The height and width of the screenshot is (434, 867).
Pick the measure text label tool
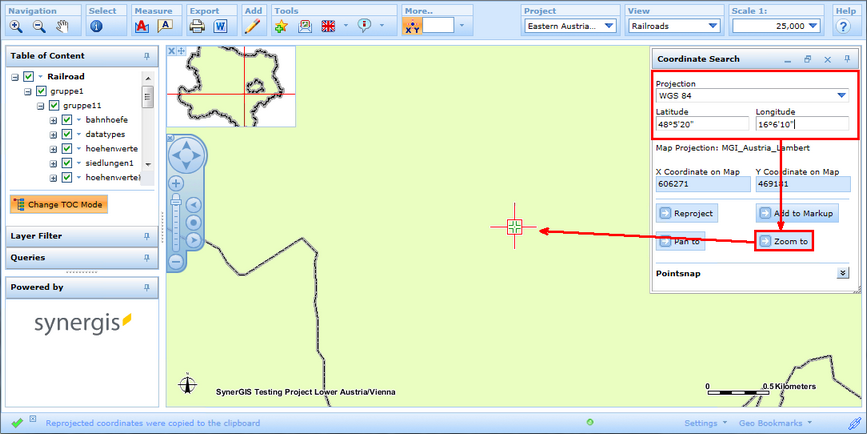tap(165, 26)
